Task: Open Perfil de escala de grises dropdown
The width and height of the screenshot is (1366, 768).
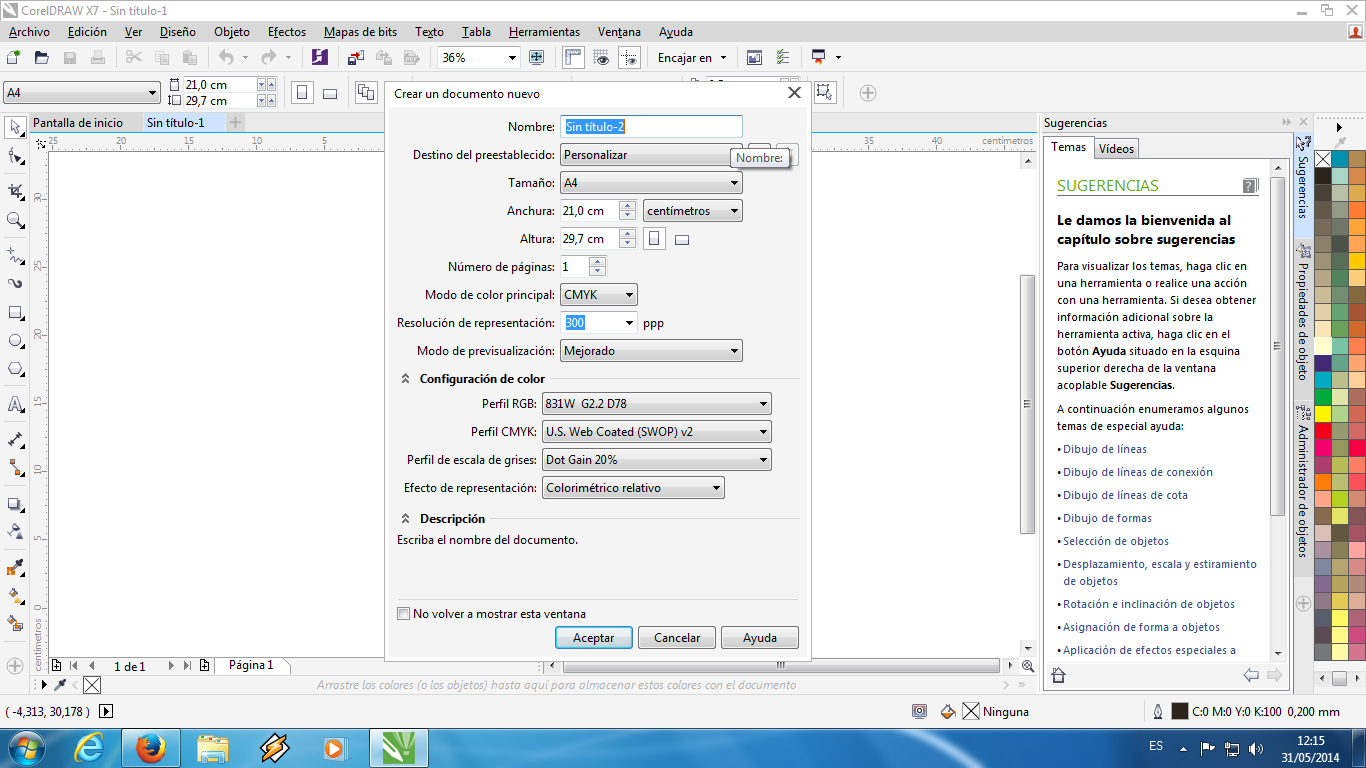Action: pyautogui.click(x=657, y=460)
